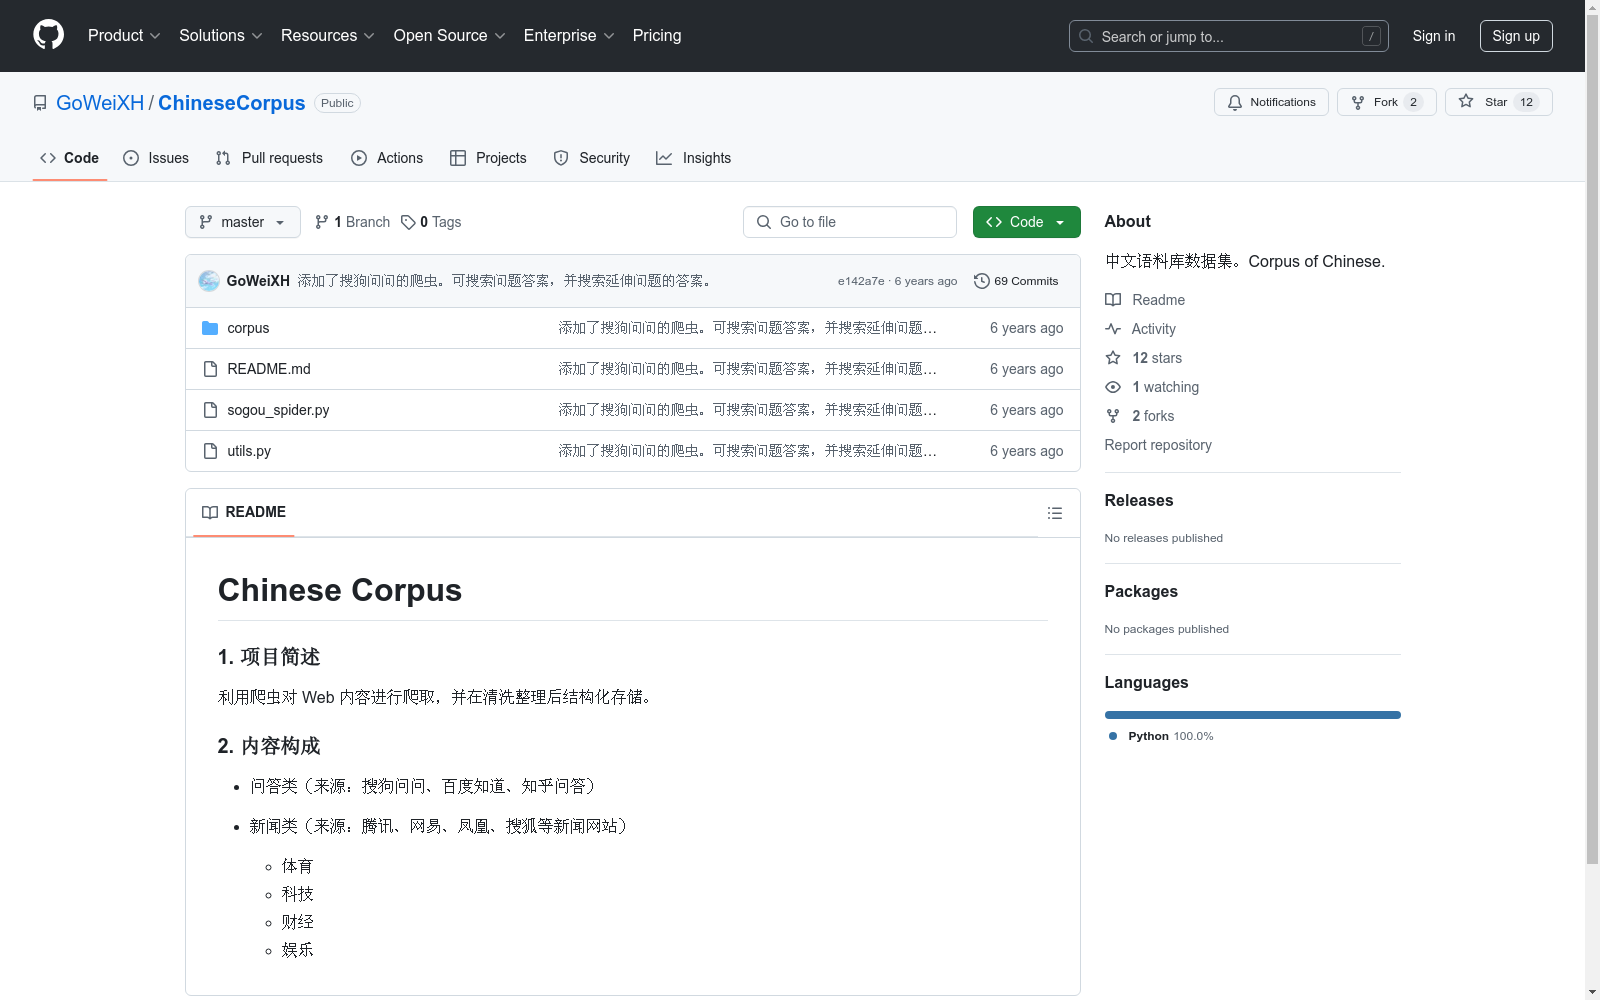Image resolution: width=1600 pixels, height=1000 pixels.
Task: Open the e142a7e commit hash link
Action: [x=861, y=281]
